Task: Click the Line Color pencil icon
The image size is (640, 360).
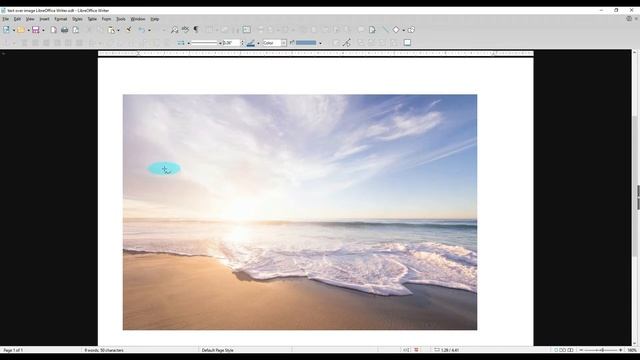Action: (x=251, y=42)
